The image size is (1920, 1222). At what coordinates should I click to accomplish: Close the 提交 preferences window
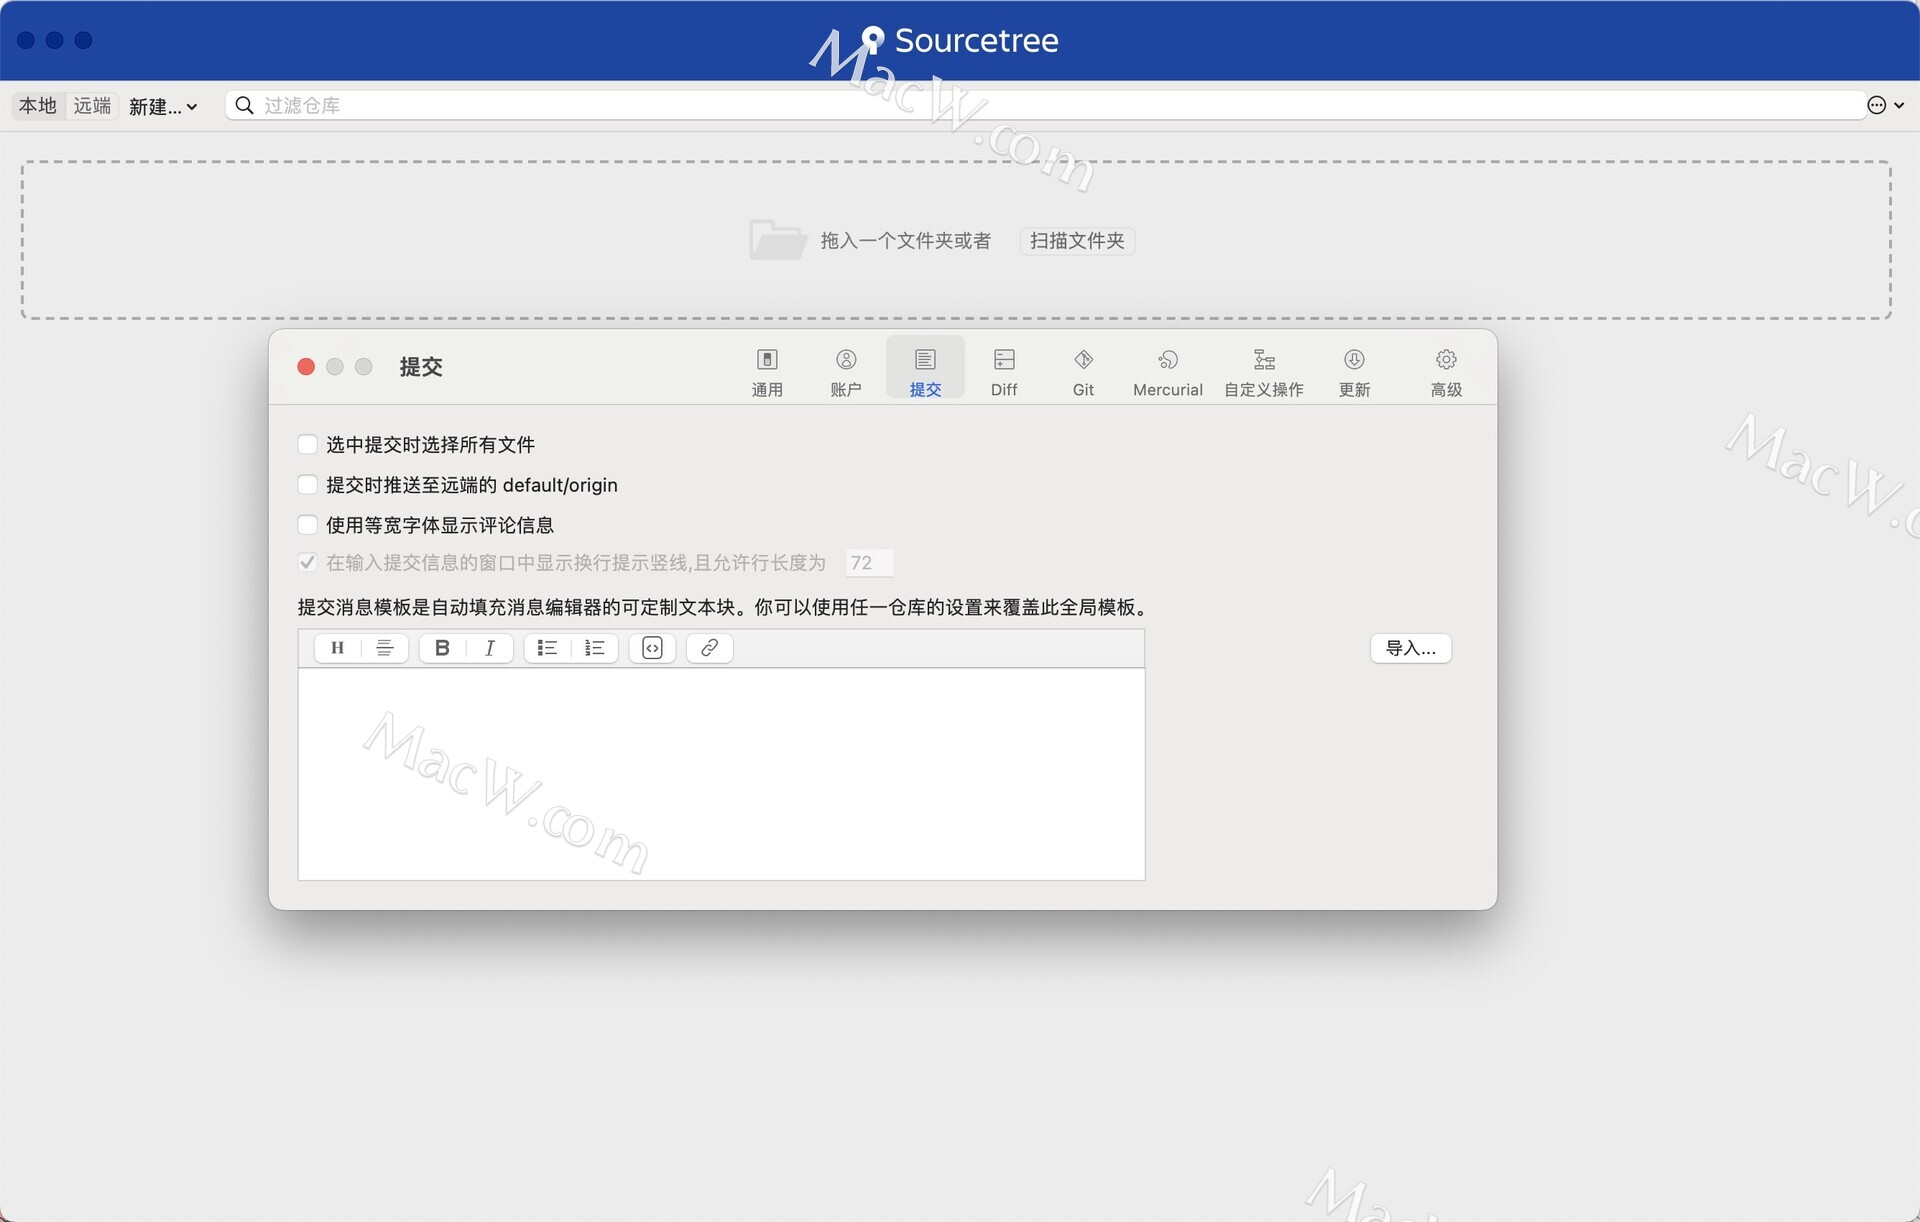[306, 367]
